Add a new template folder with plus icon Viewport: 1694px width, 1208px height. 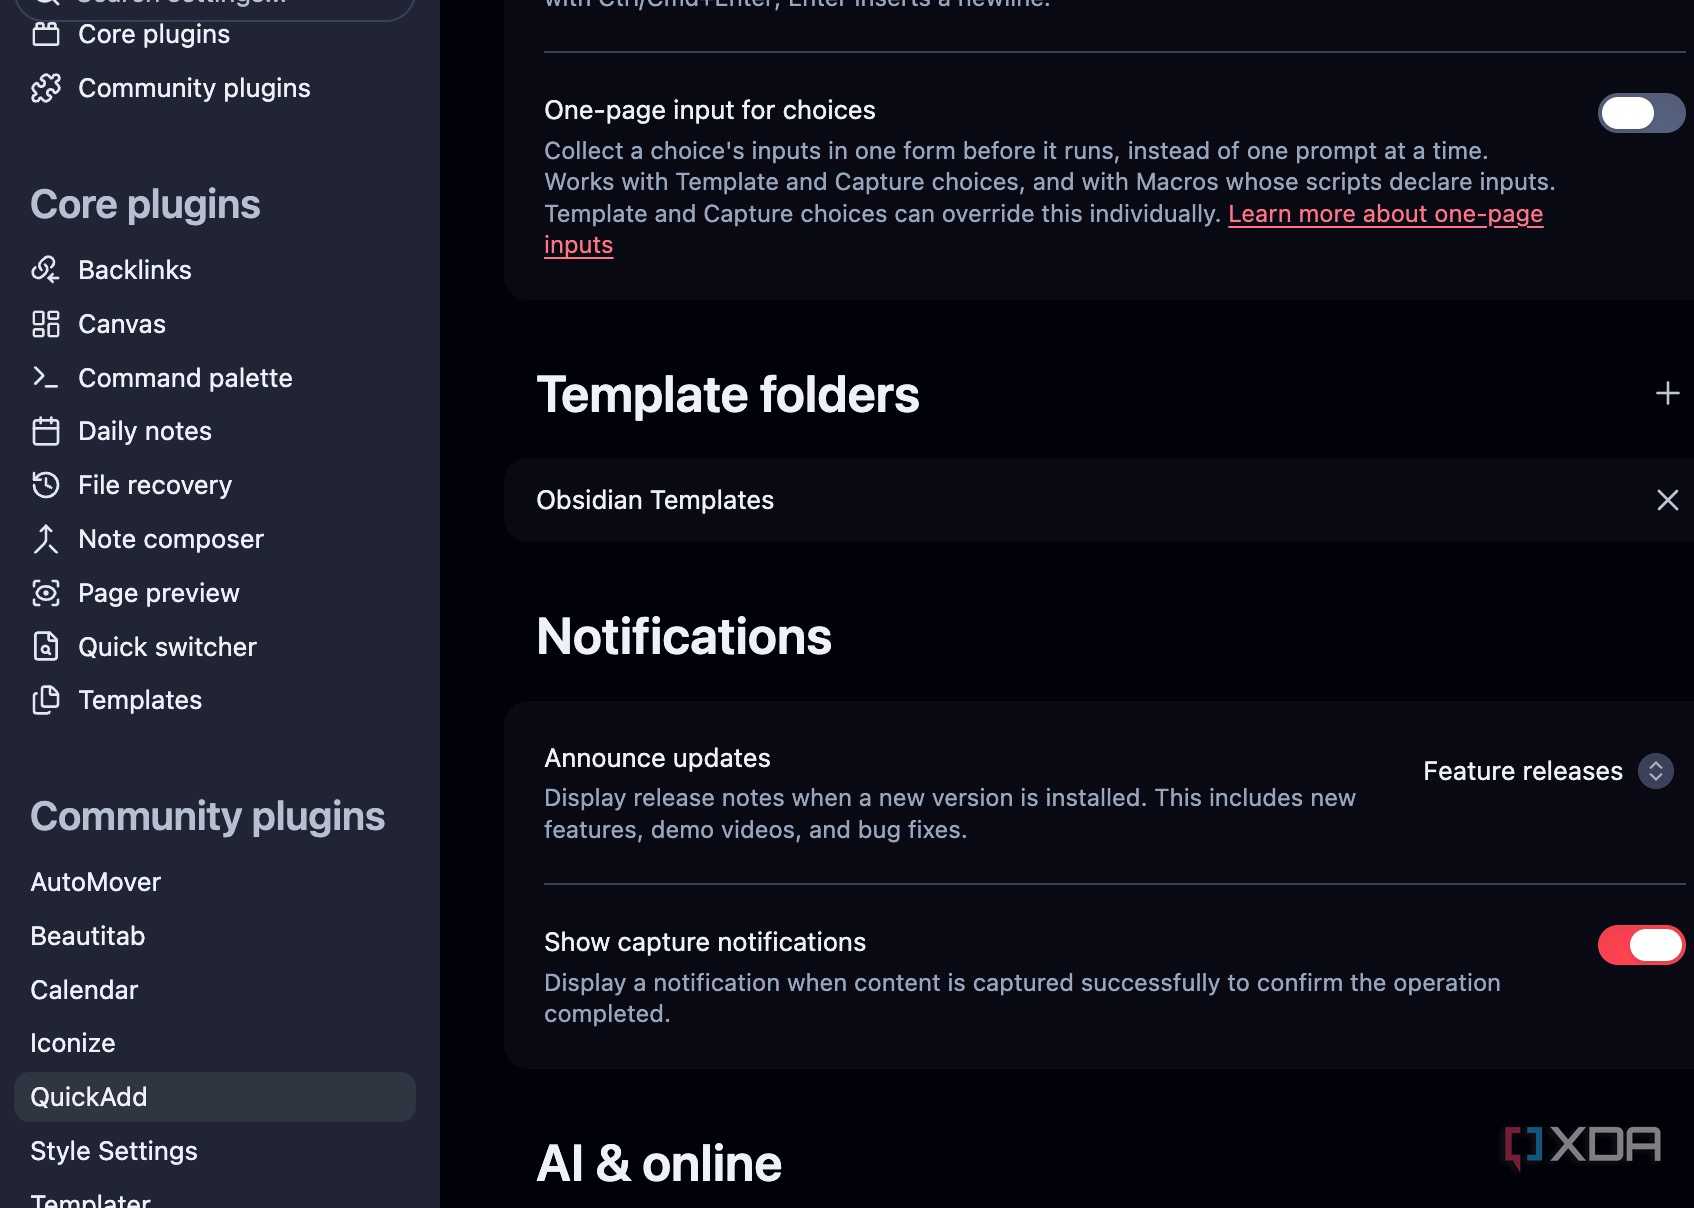pos(1667,393)
